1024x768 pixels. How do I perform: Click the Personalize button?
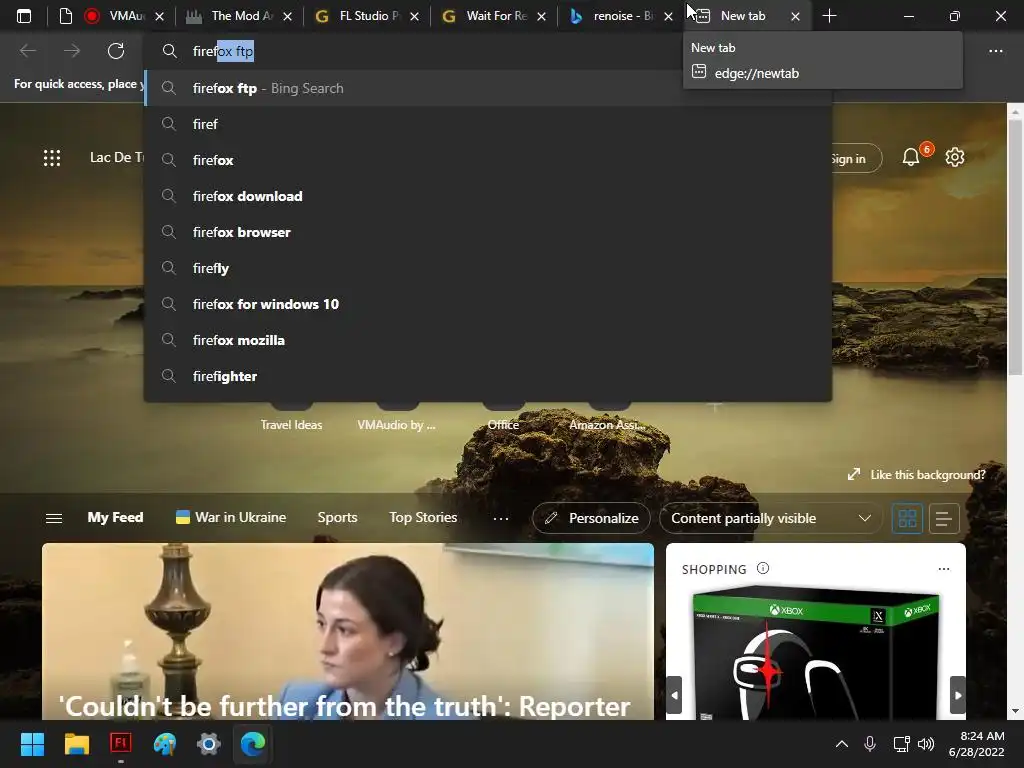(x=591, y=519)
